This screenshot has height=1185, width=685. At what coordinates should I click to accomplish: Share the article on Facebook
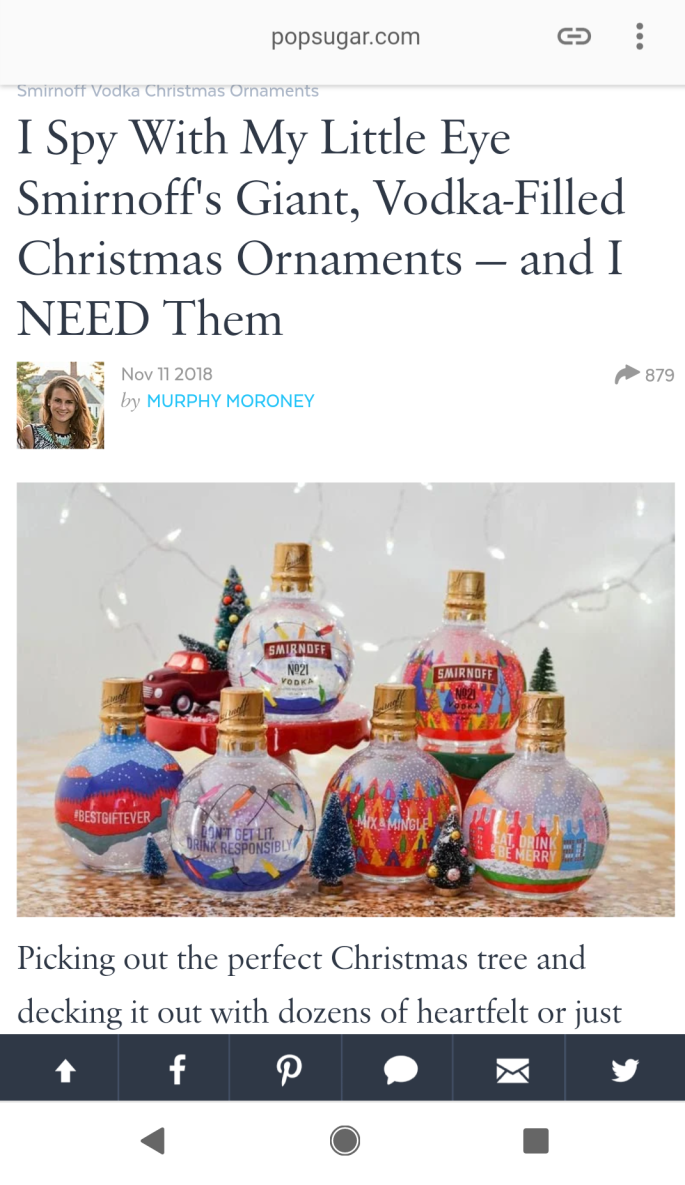click(176, 1069)
